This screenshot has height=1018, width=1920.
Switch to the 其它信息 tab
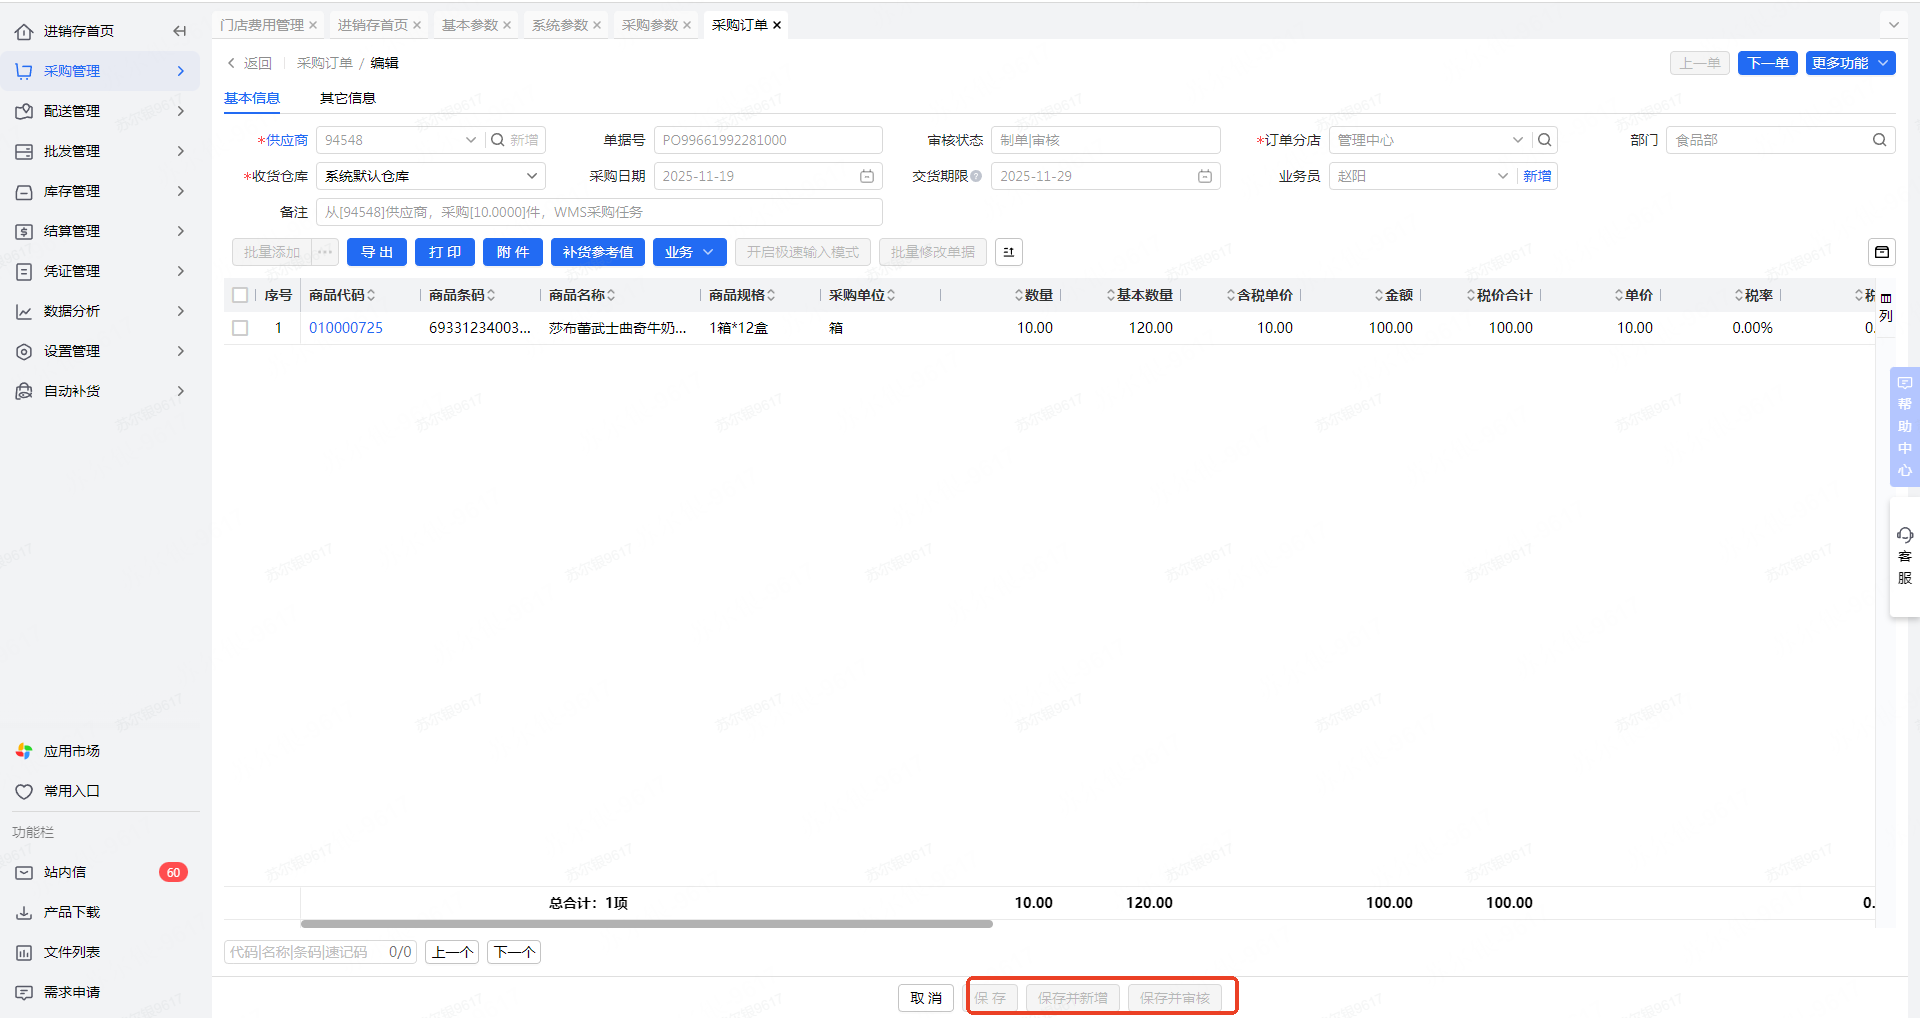[x=347, y=98]
